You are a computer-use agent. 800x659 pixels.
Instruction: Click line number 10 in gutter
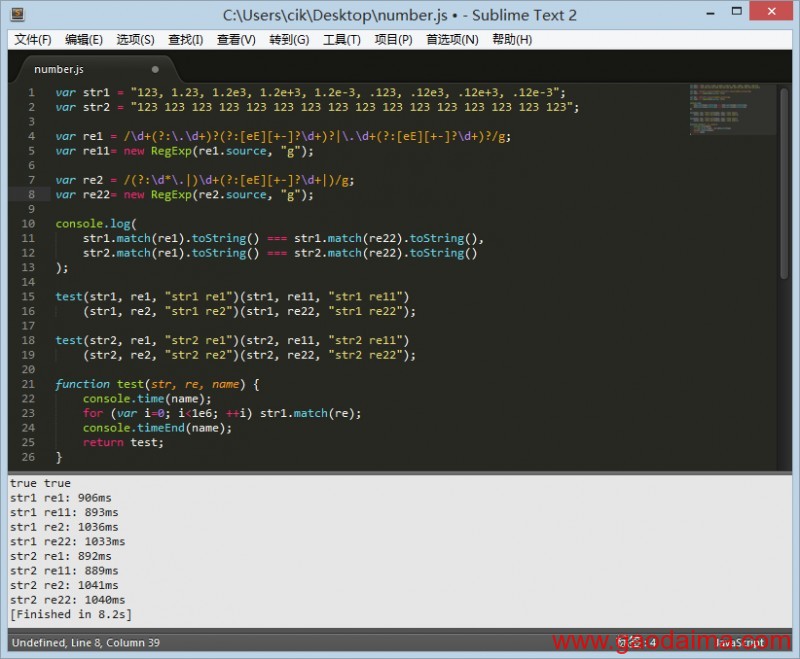28,223
